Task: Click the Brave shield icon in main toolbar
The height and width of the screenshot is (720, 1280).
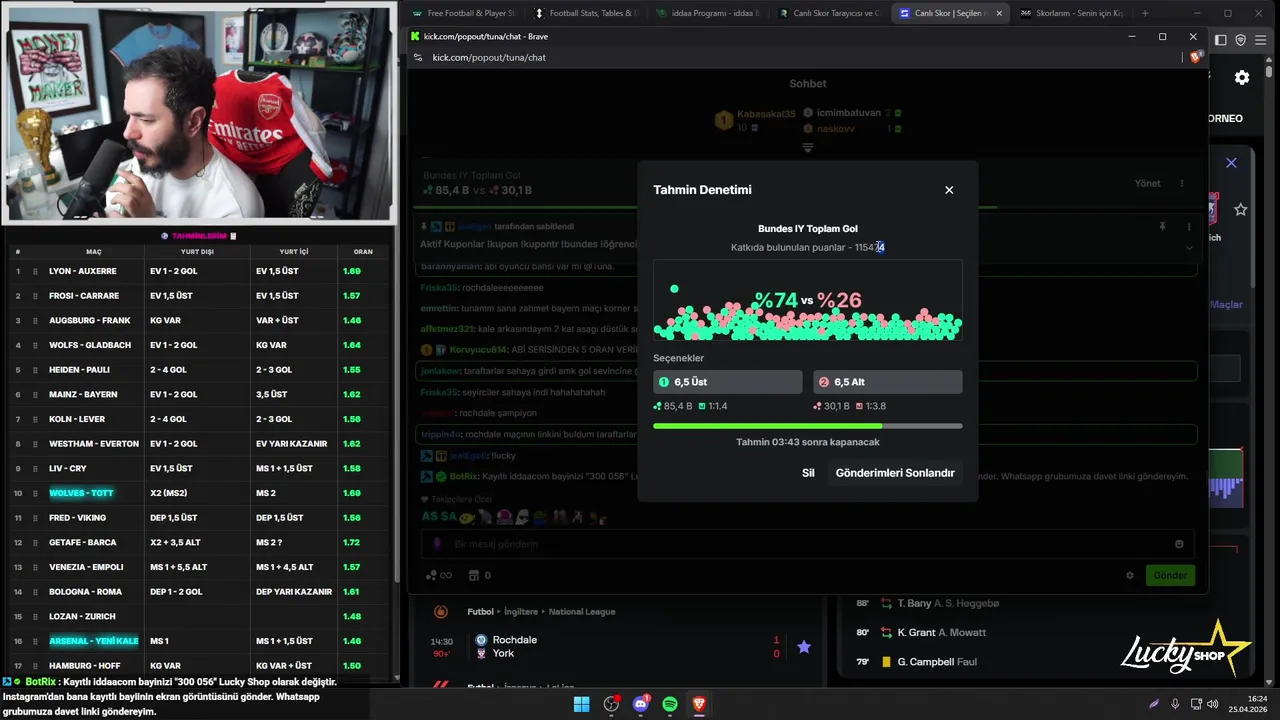Action: click(1241, 40)
